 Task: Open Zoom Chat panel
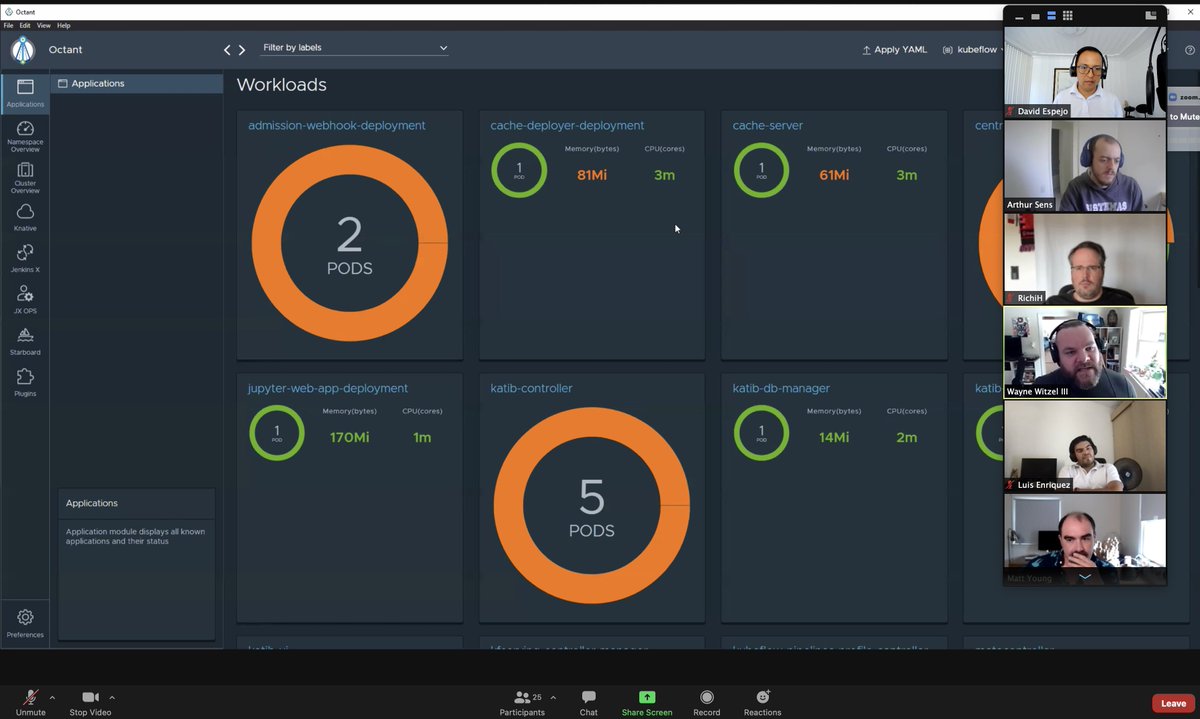coord(588,703)
